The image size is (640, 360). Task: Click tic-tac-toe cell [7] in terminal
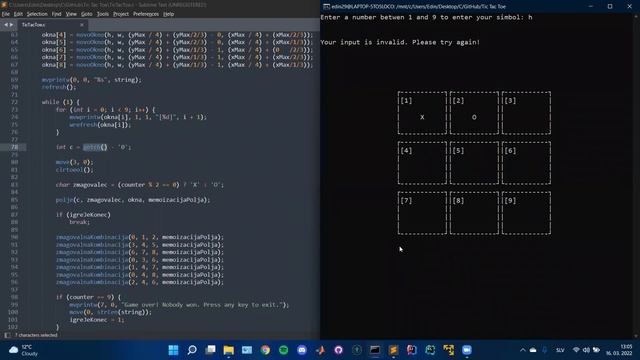click(x=422, y=213)
